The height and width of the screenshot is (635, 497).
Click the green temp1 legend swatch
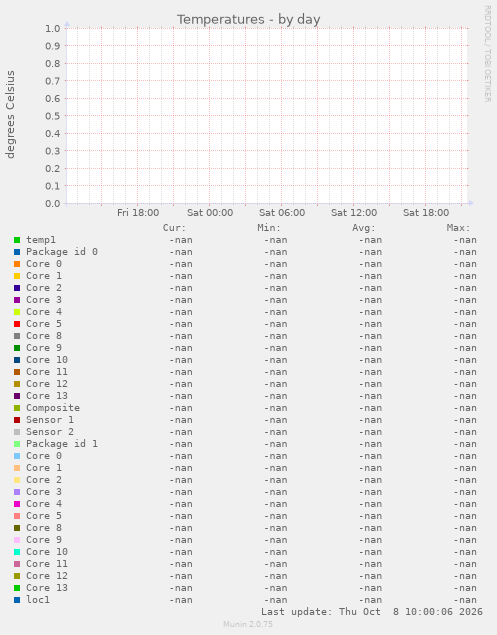(x=17, y=240)
